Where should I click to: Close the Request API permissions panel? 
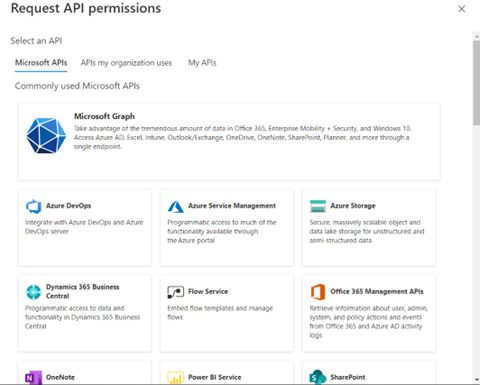(462, 9)
